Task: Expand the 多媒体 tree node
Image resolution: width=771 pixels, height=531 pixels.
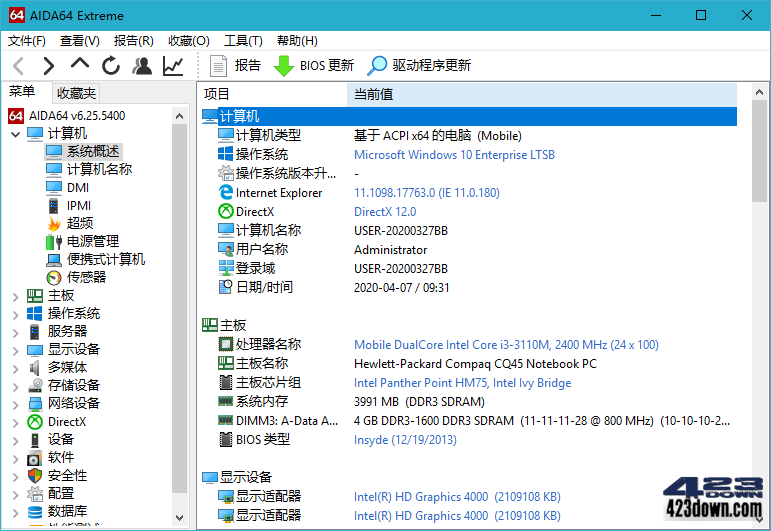Action: pos(16,368)
